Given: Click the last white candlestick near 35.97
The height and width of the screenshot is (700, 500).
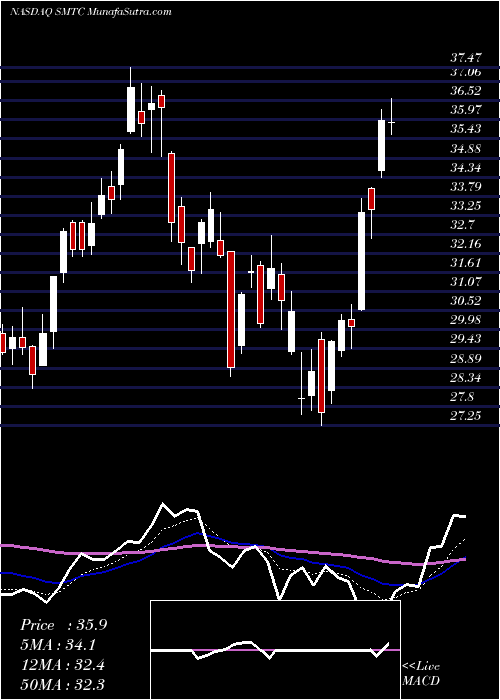Looking at the screenshot, I should point(381,146).
